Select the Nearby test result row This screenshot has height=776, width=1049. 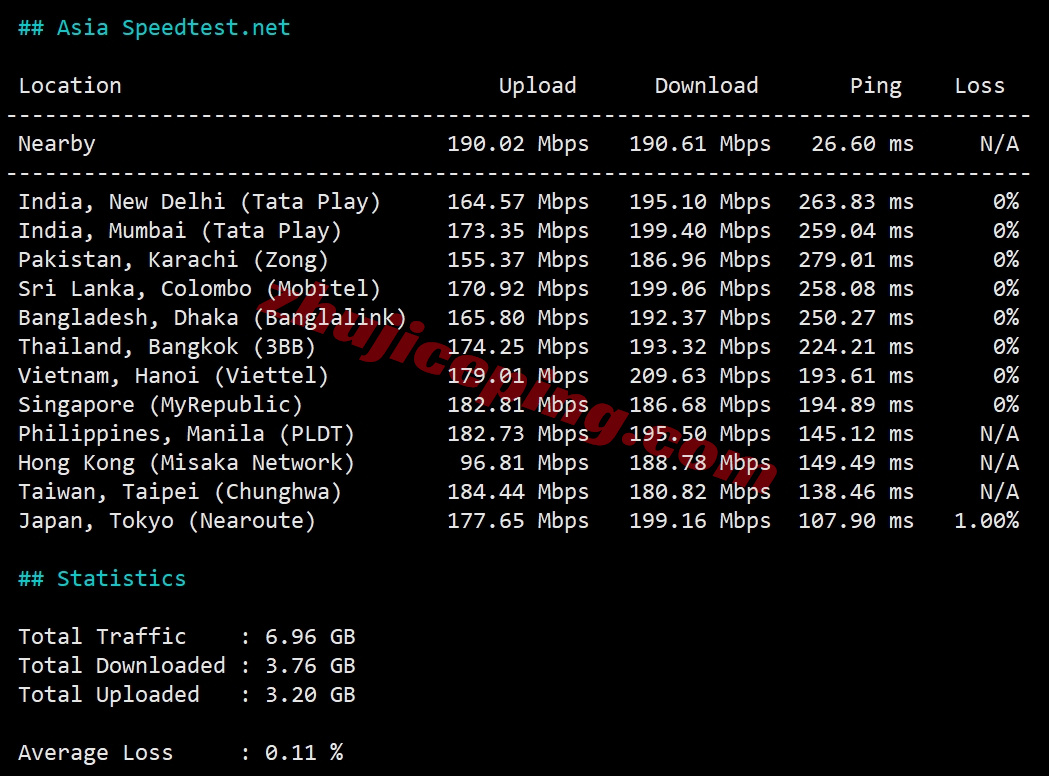coord(56,144)
